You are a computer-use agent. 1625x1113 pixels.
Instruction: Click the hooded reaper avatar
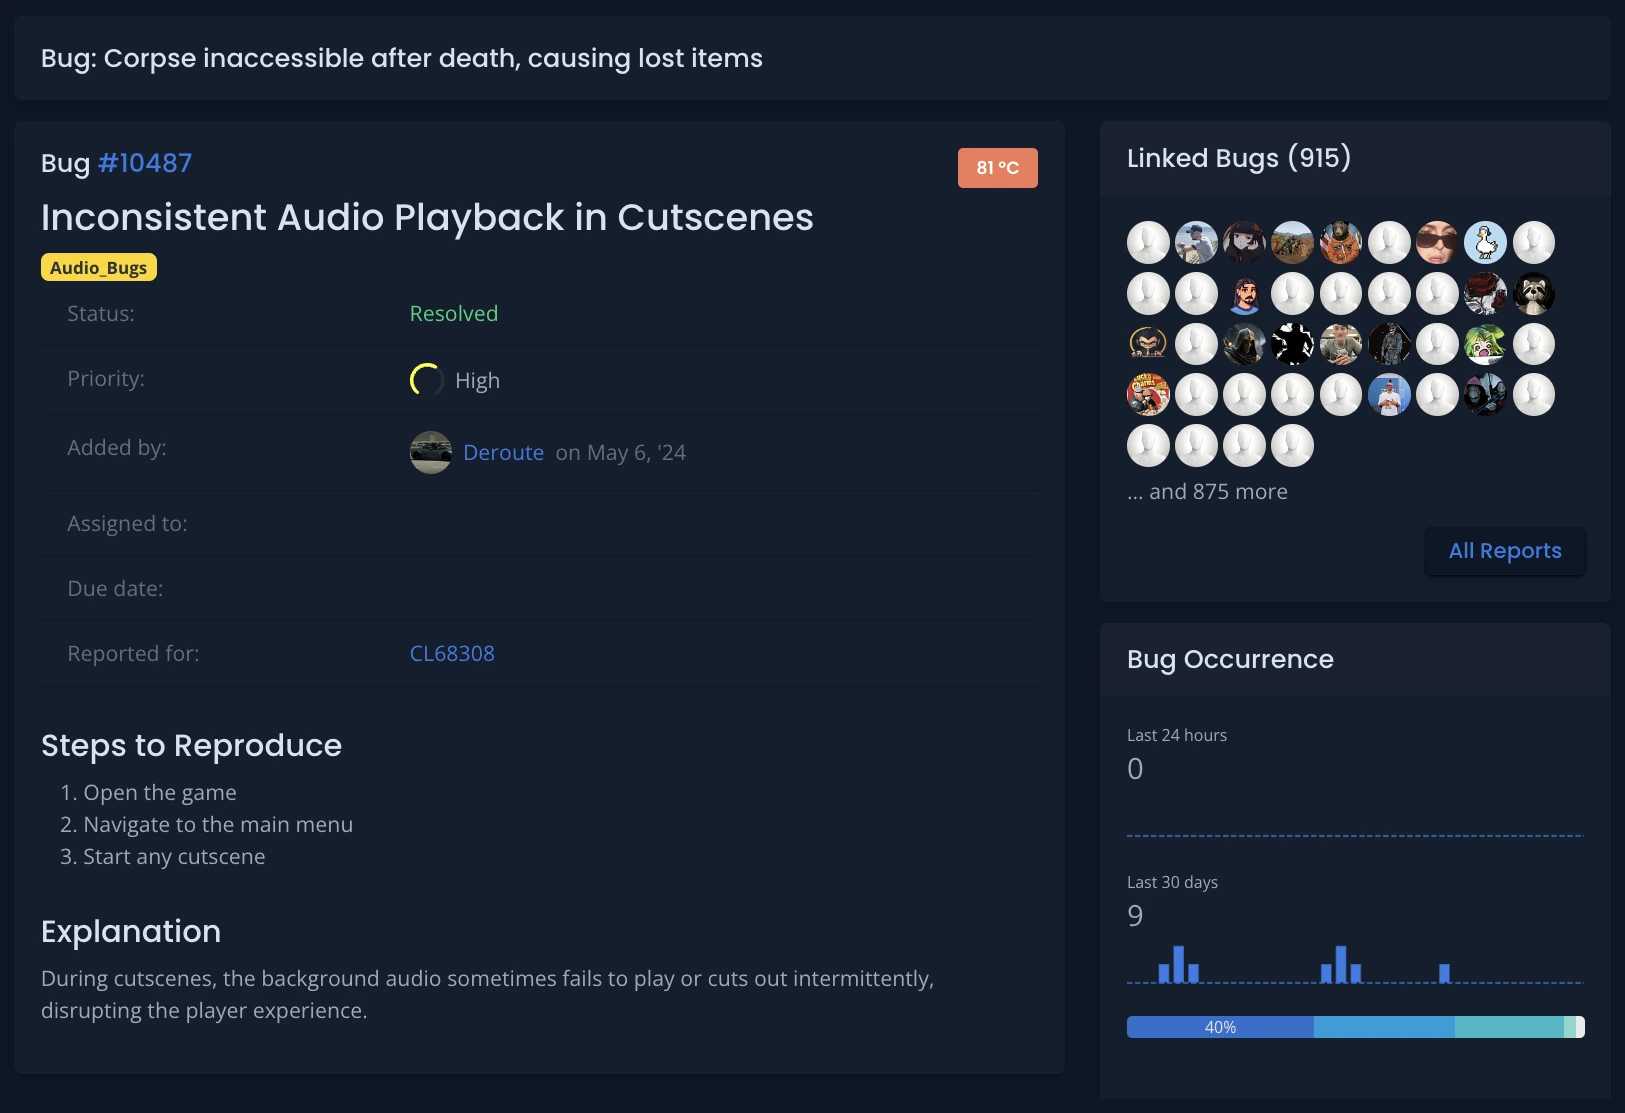pos(1245,344)
